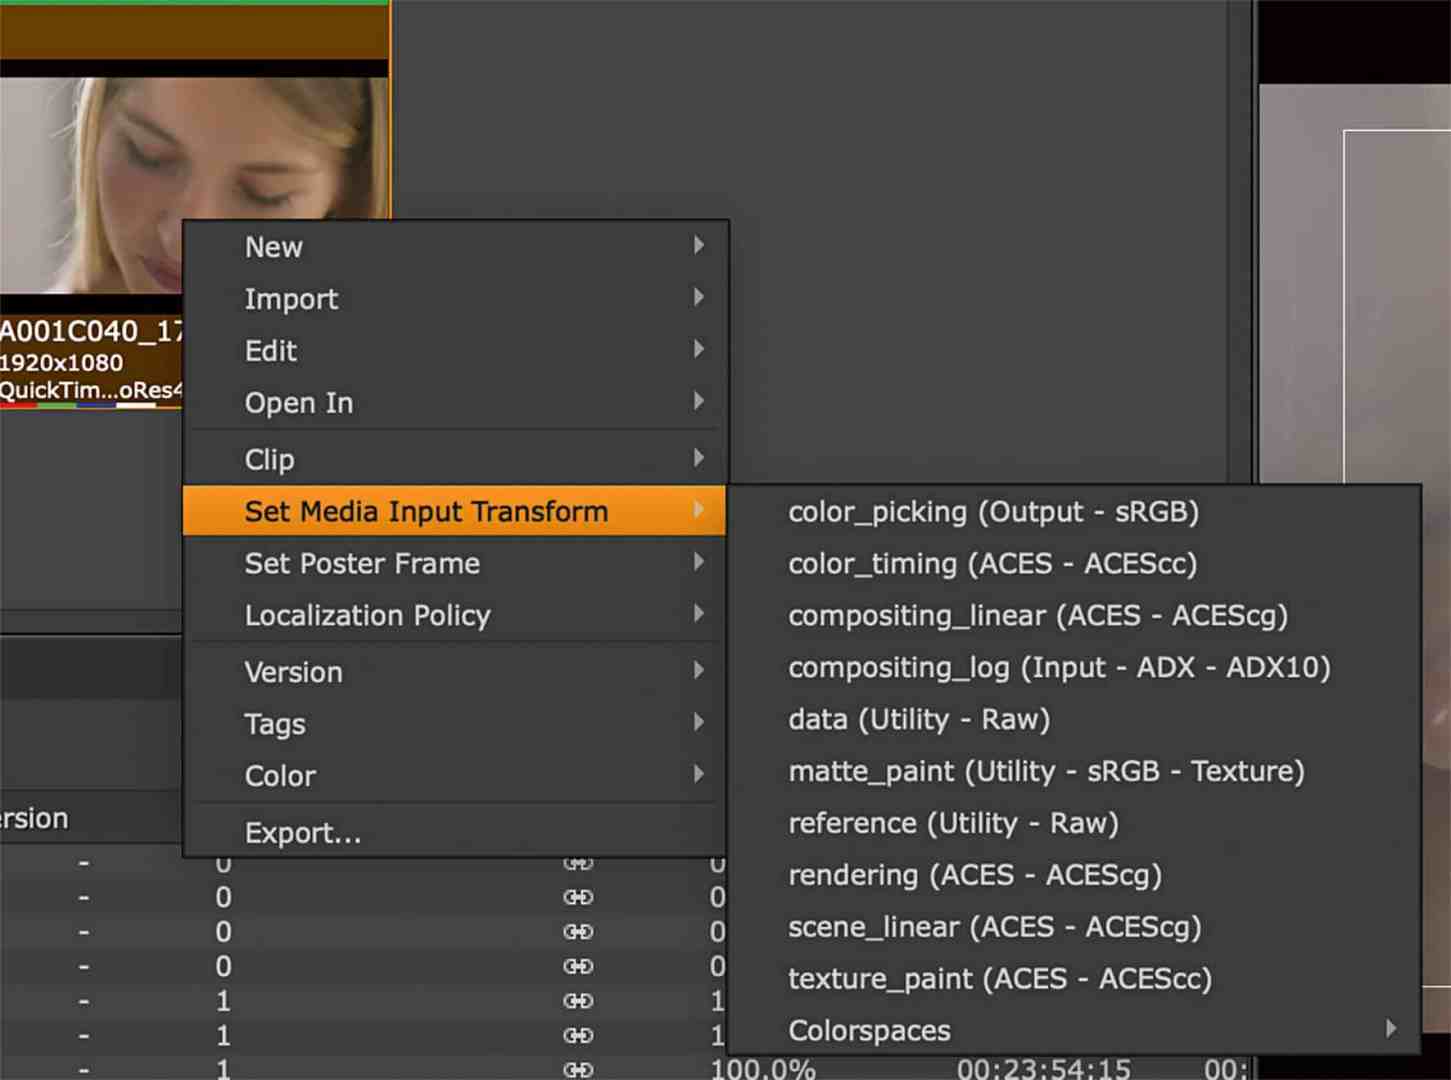Unlink the chain icon in the third zero row
The height and width of the screenshot is (1080, 1451).
click(578, 931)
